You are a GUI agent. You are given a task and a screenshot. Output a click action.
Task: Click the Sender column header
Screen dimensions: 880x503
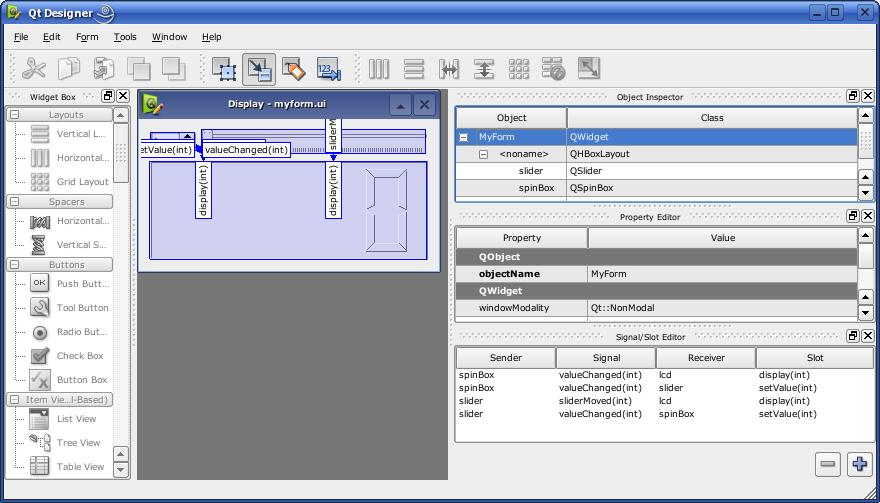[506, 358]
